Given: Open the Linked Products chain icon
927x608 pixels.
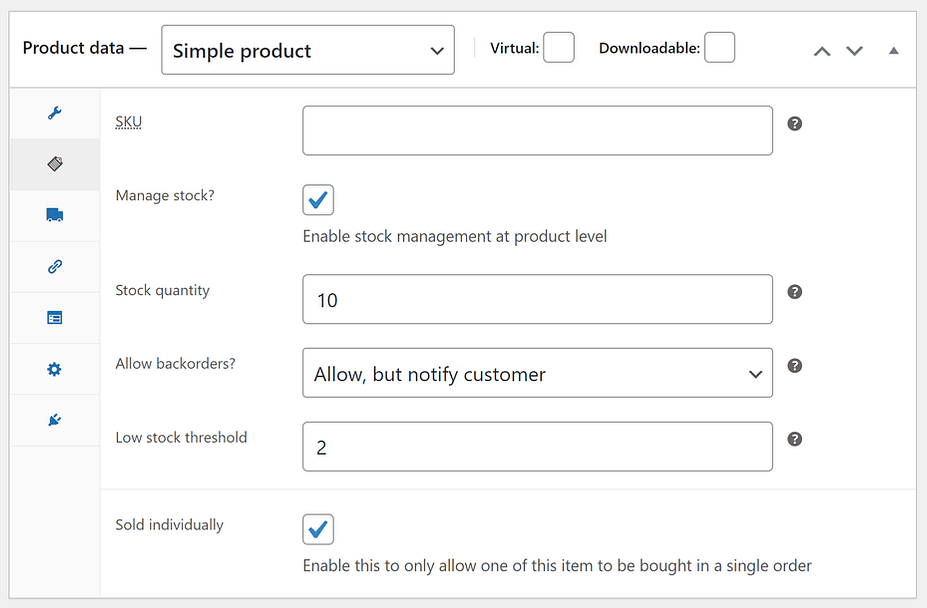Looking at the screenshot, I should (55, 267).
